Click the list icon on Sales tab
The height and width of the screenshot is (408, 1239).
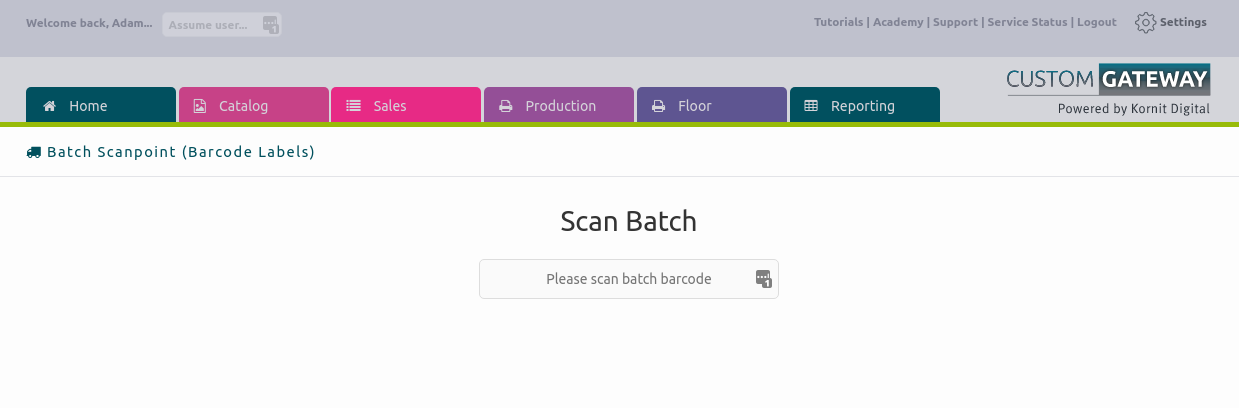tap(353, 106)
